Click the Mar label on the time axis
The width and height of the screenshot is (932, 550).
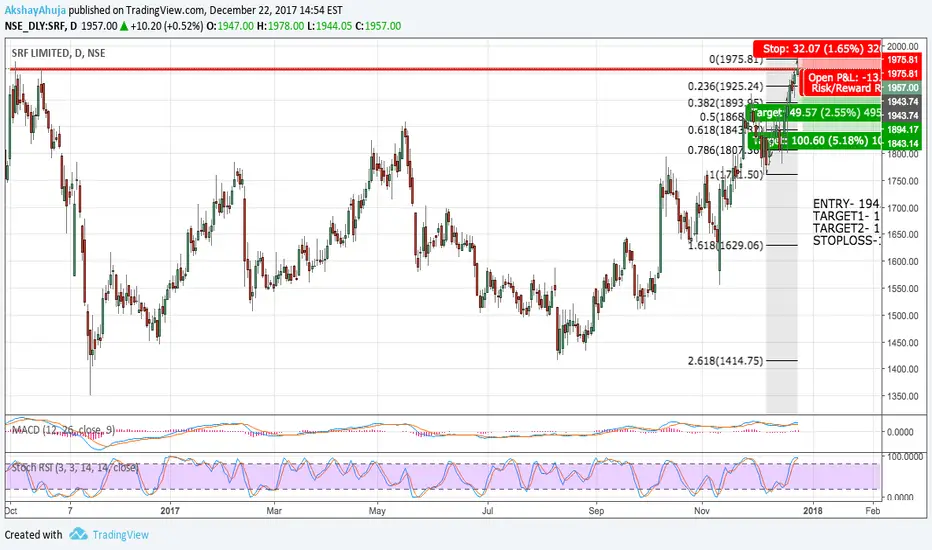tap(274, 510)
